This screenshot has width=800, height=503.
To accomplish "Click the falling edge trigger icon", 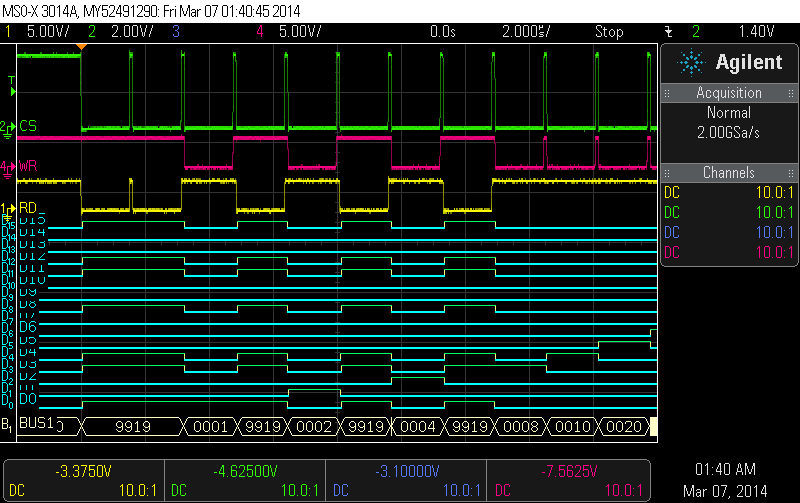I will [668, 32].
